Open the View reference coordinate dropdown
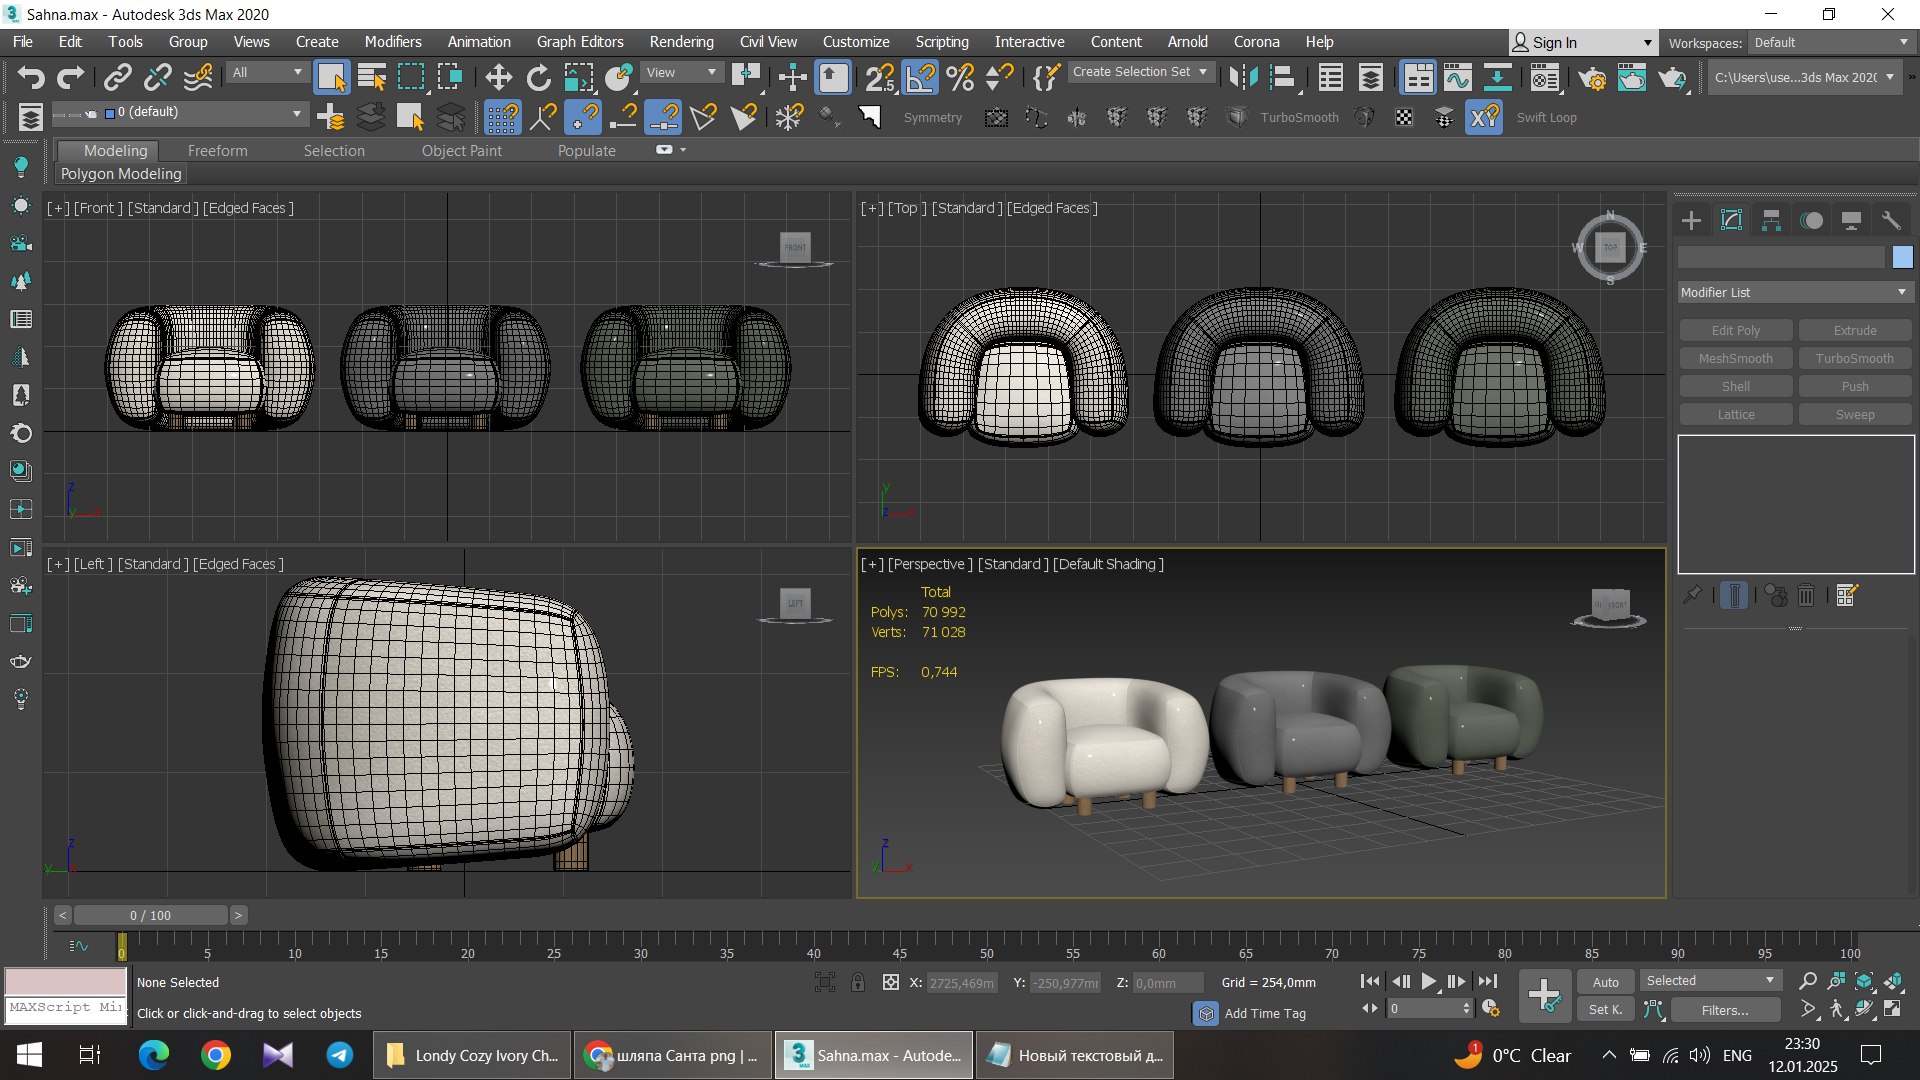Image resolution: width=1920 pixels, height=1080 pixels. point(681,72)
